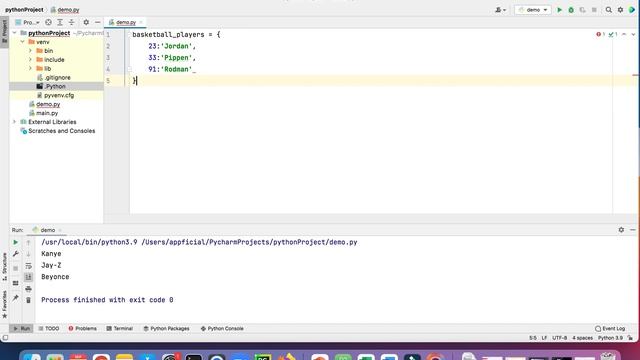Clear run output with the trash icon
Viewport: 640px width, 360px height.
(x=28, y=300)
